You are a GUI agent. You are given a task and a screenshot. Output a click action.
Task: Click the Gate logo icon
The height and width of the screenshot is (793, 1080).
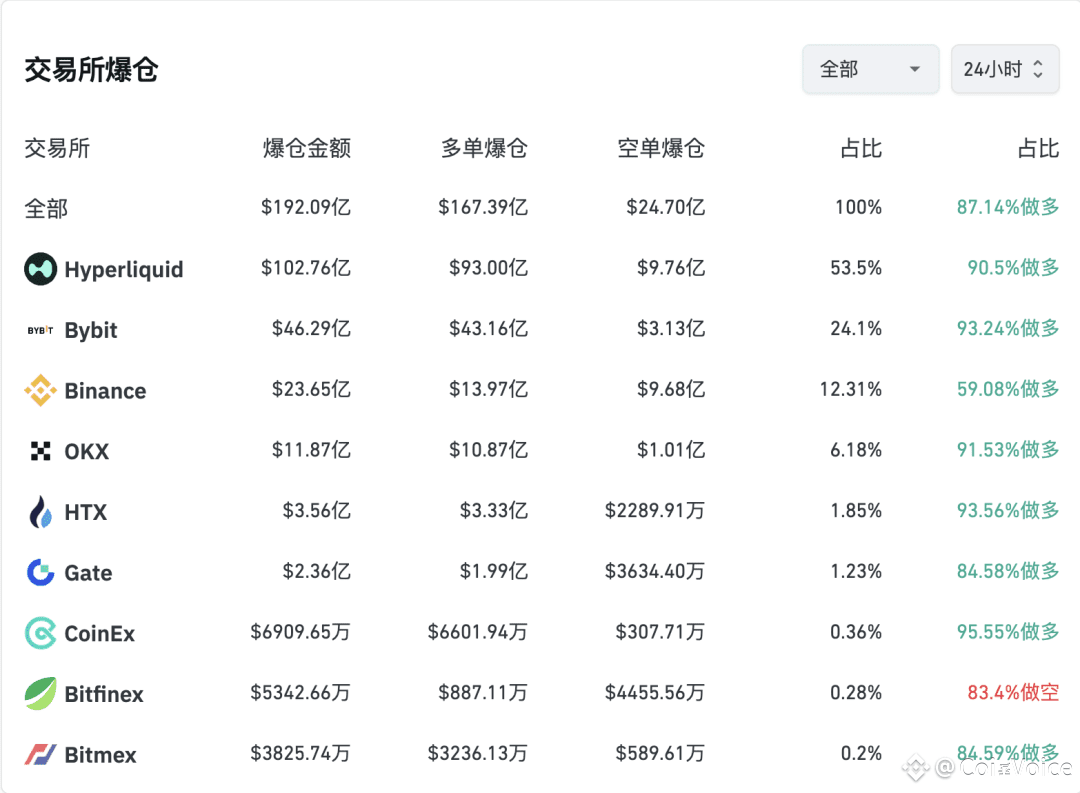click(x=41, y=573)
